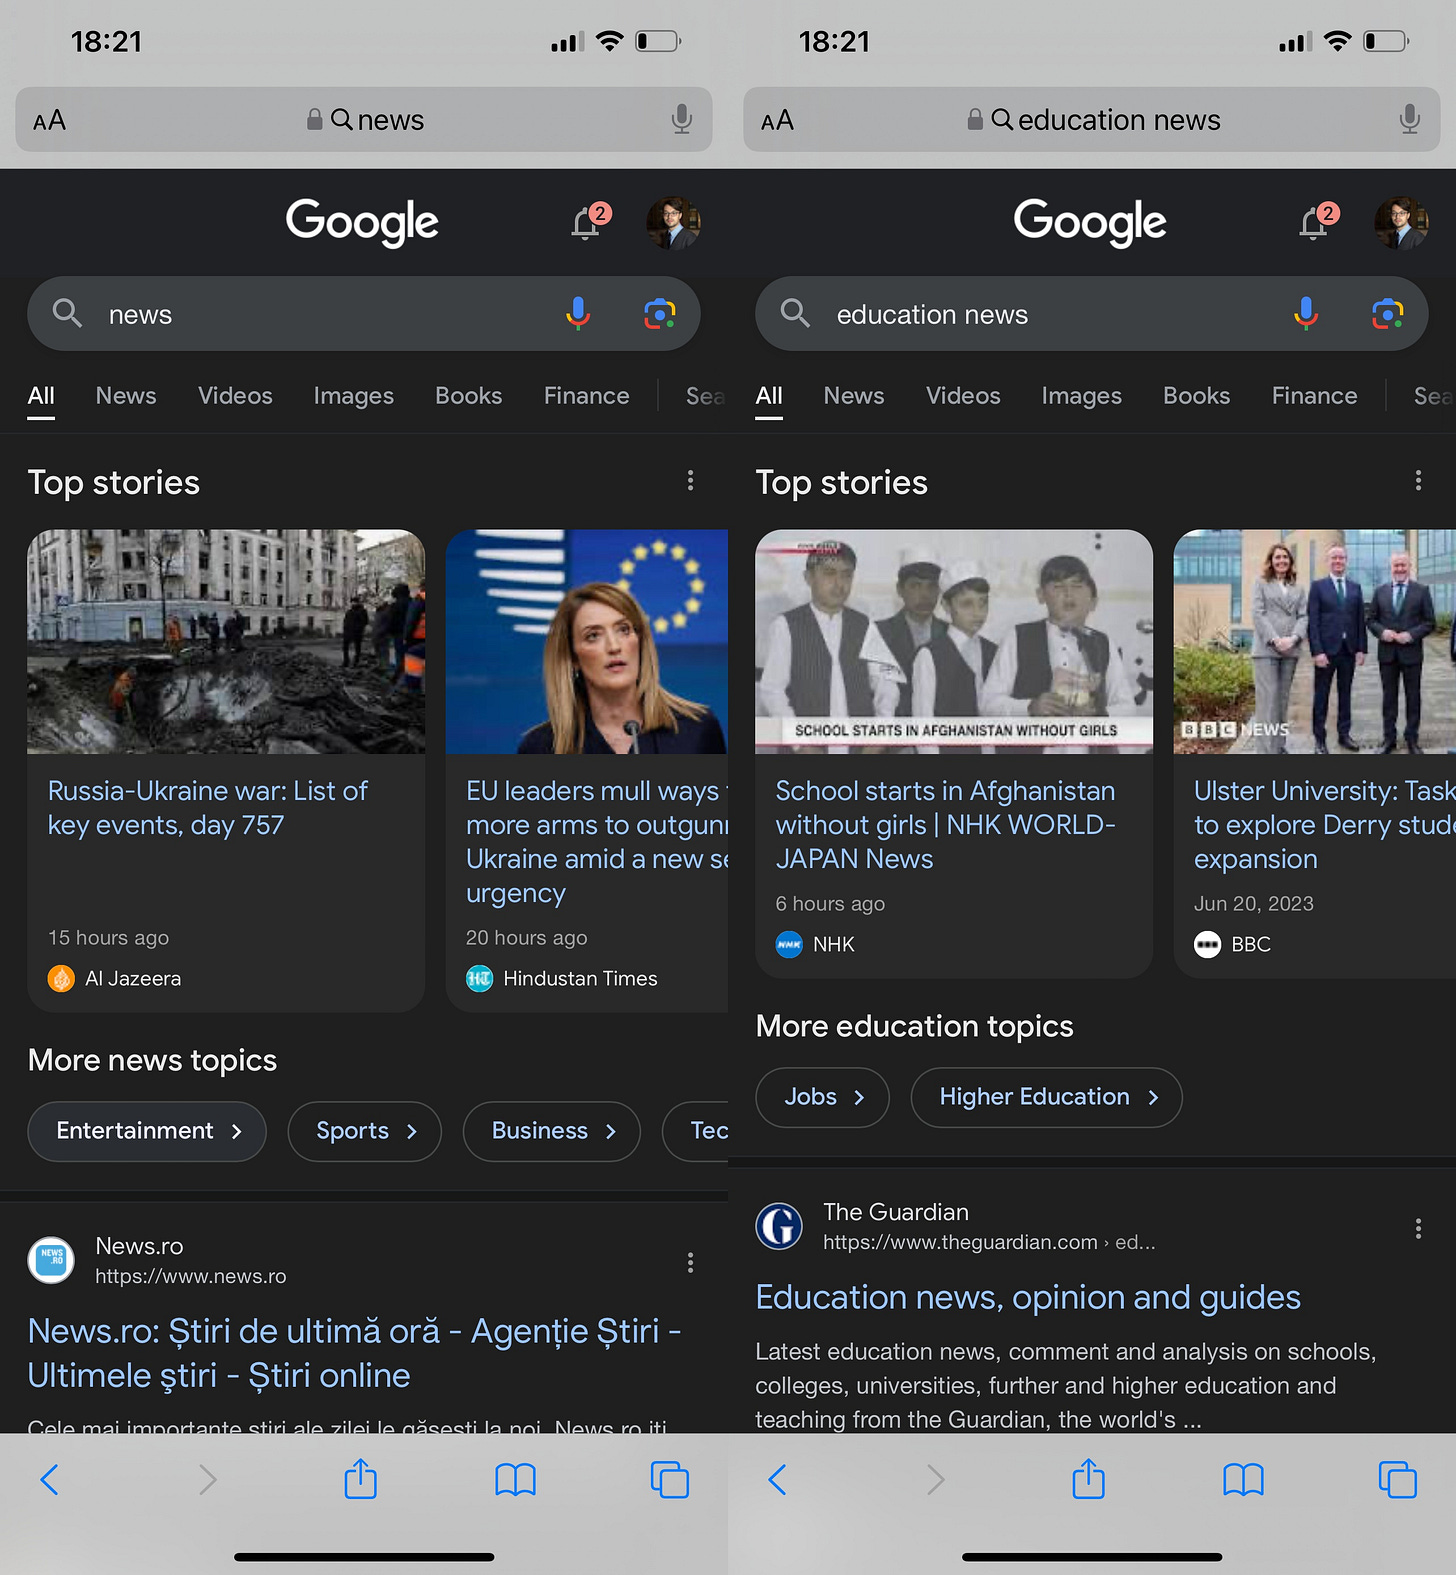The height and width of the screenshot is (1575, 1456).
Task: Tap the Google logo on education news page
Action: point(1090,221)
